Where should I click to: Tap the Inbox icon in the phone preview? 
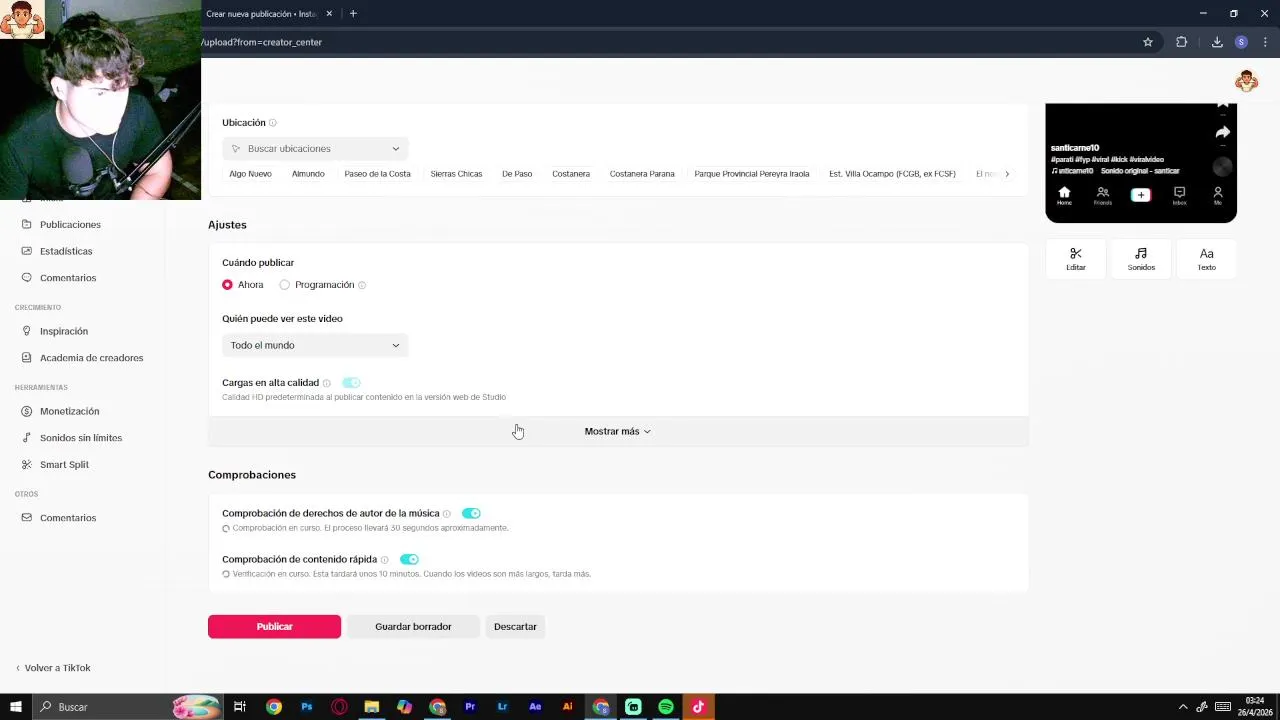pyautogui.click(x=1179, y=195)
